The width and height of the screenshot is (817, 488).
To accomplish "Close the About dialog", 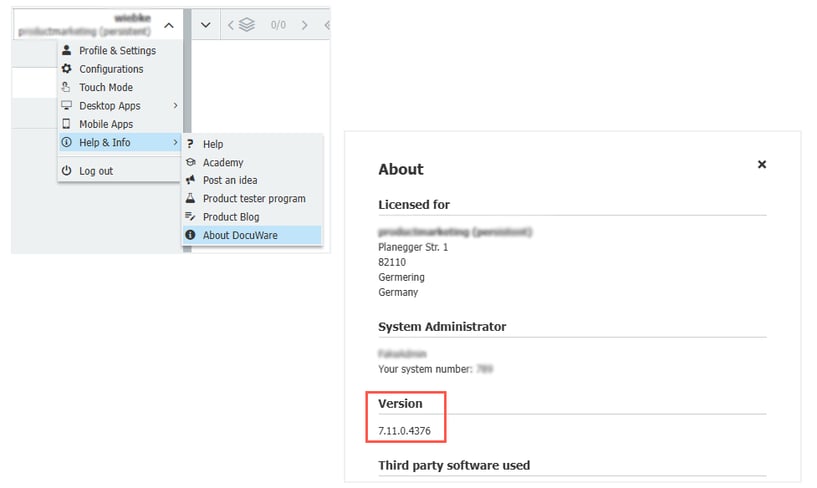I will (x=762, y=165).
